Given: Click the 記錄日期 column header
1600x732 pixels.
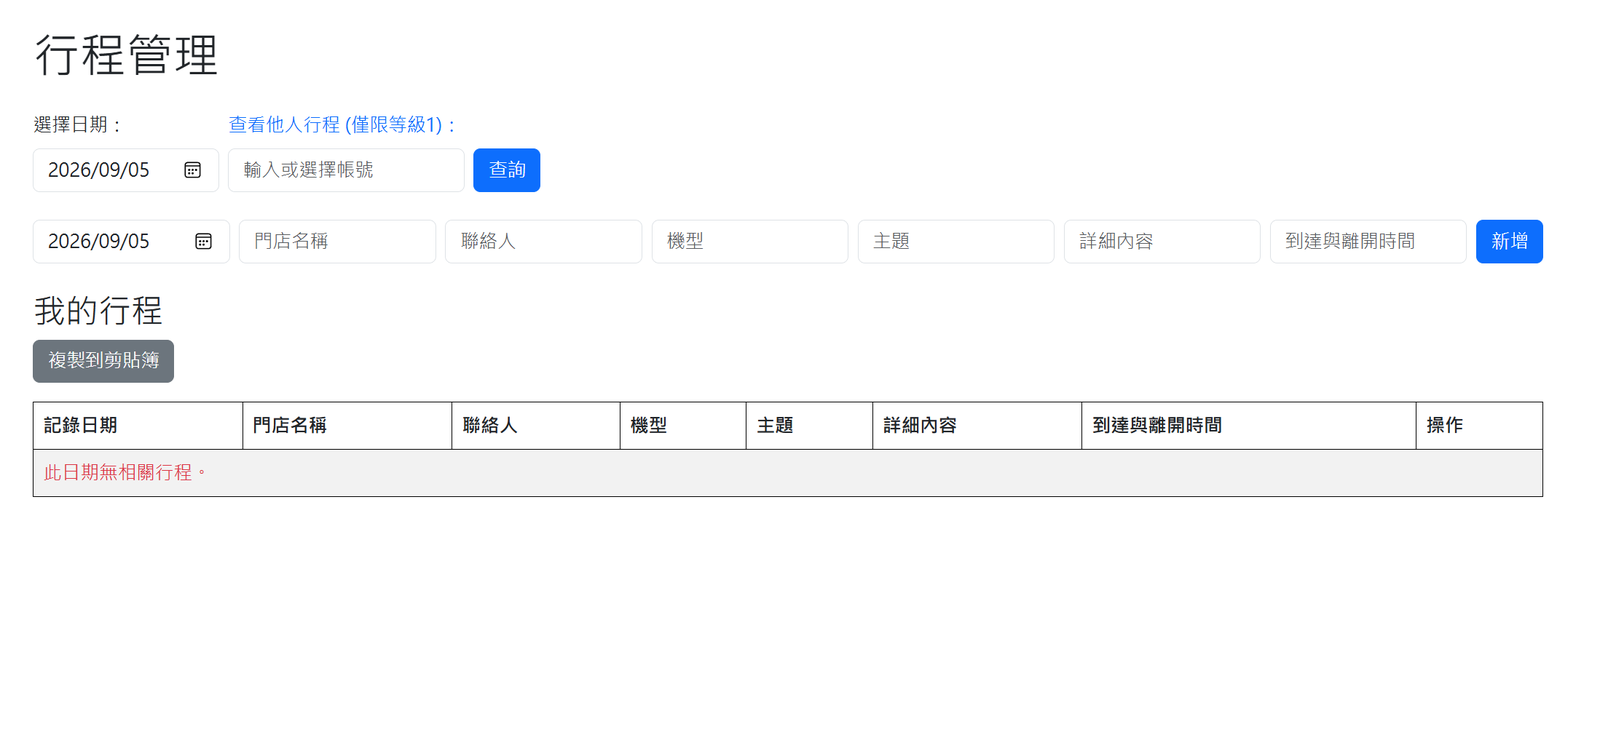Looking at the screenshot, I should [x=138, y=426].
